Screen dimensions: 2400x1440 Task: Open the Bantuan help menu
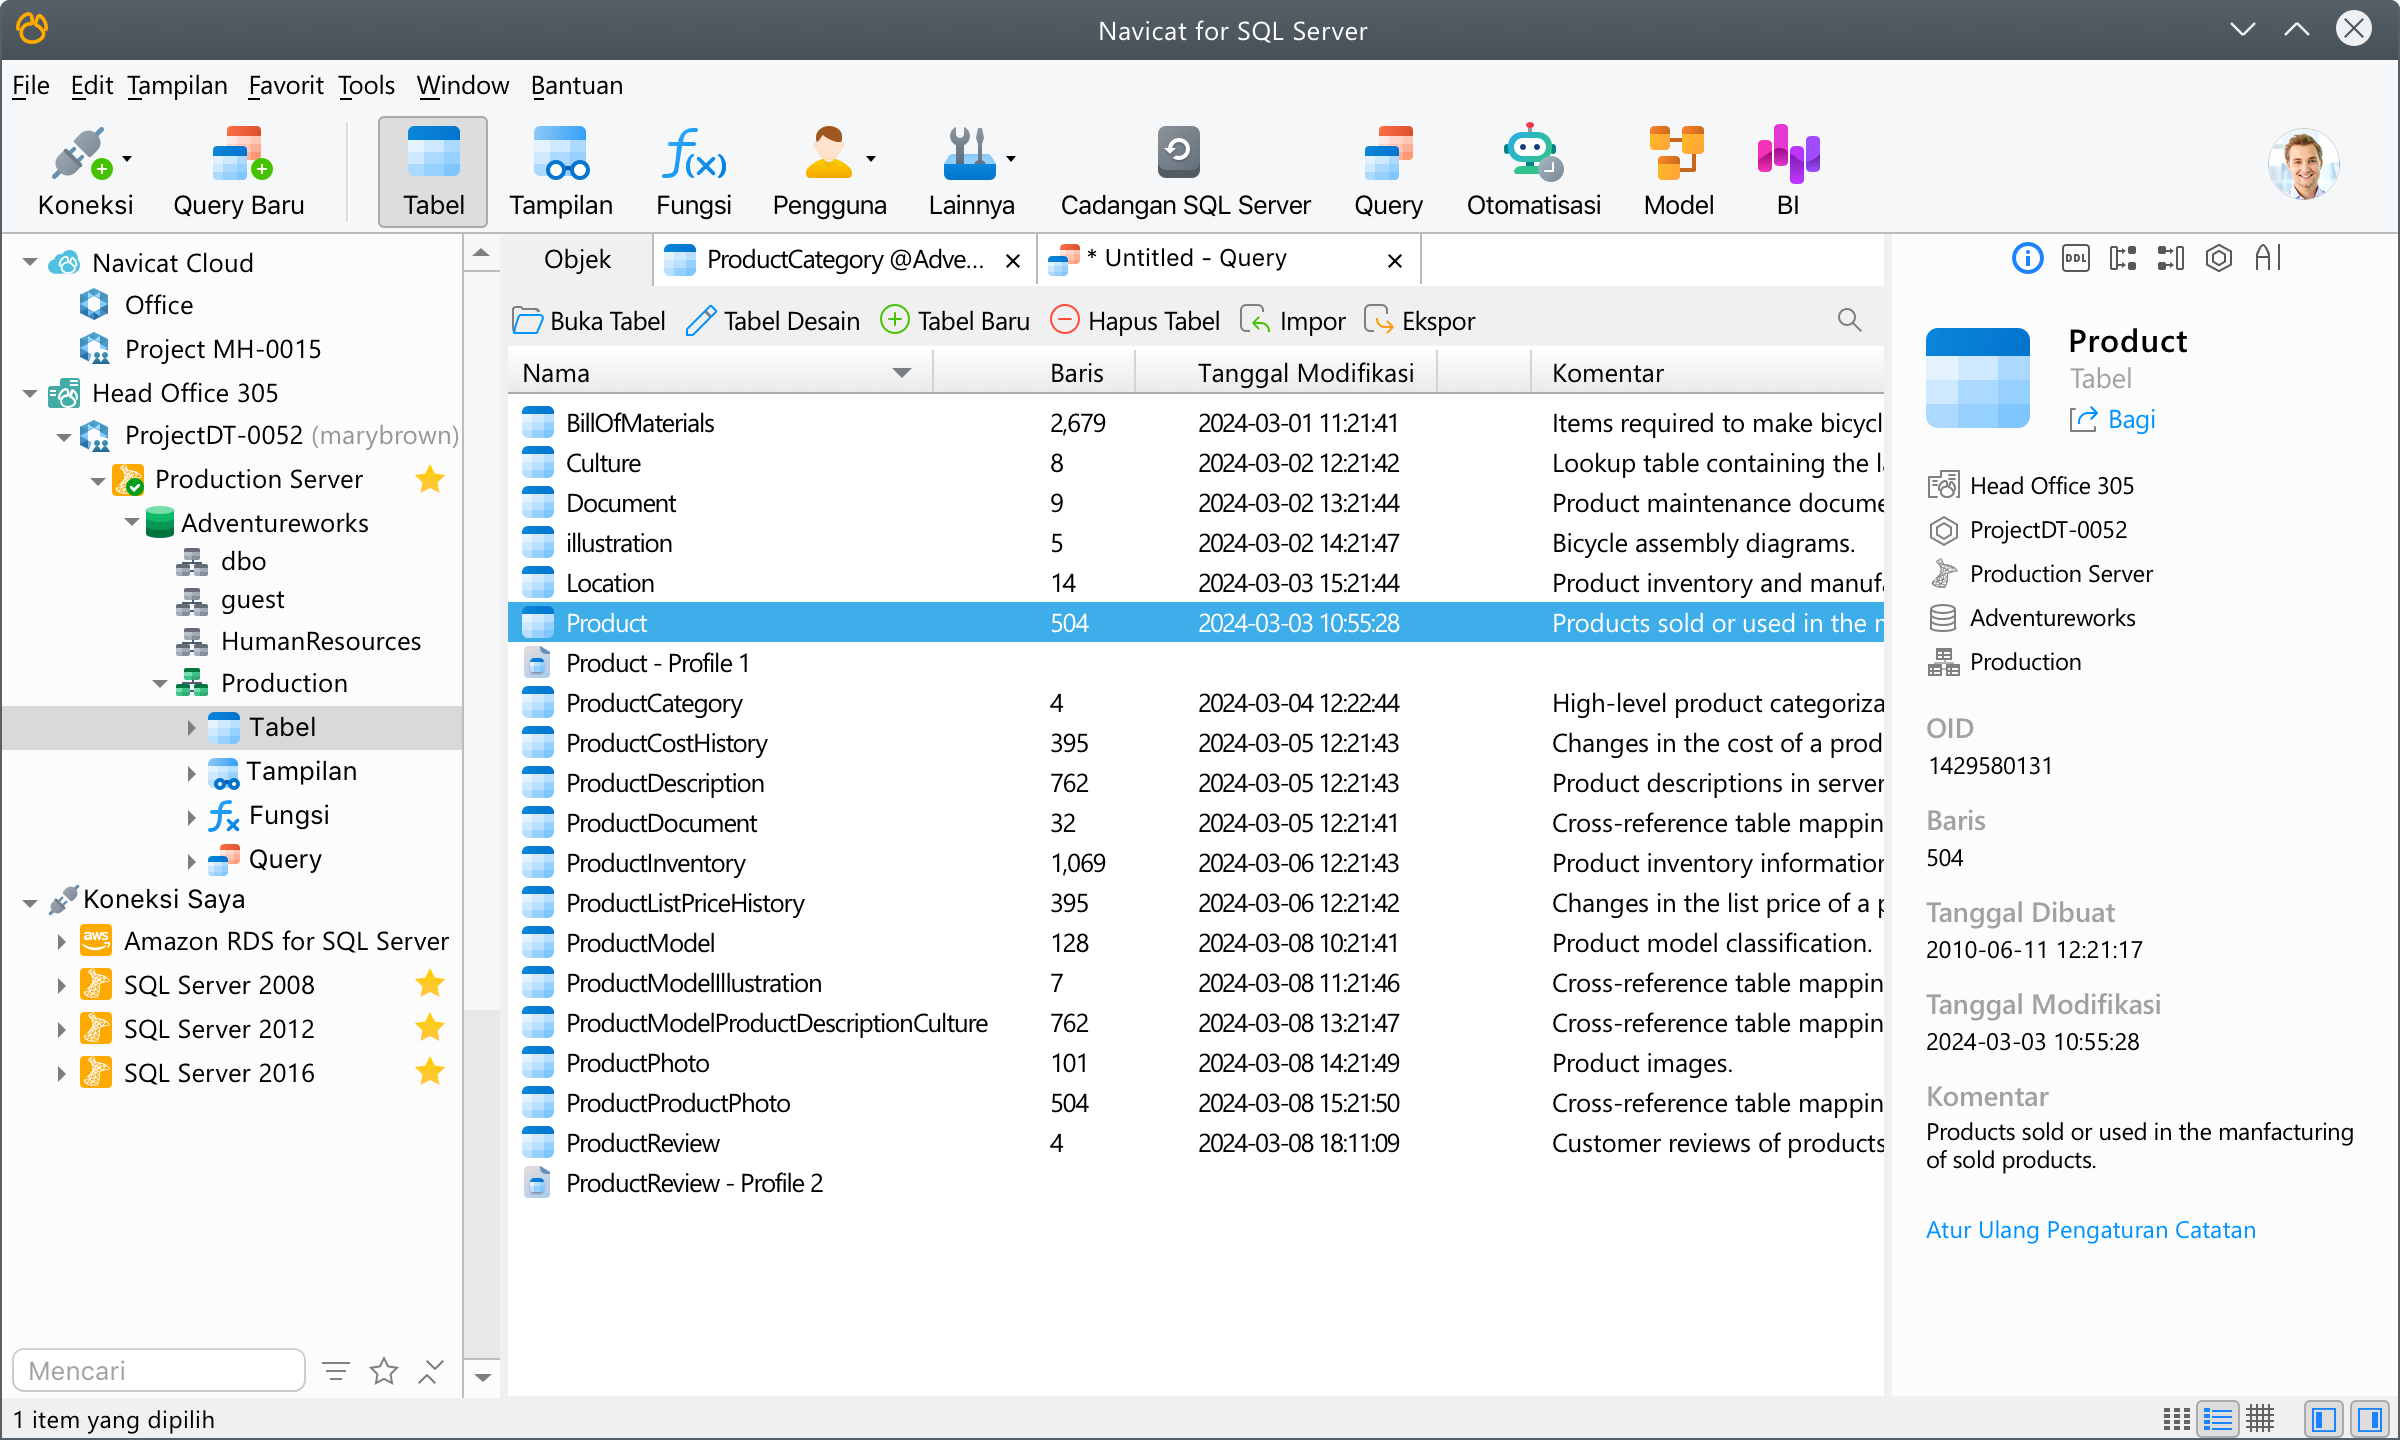(x=577, y=86)
